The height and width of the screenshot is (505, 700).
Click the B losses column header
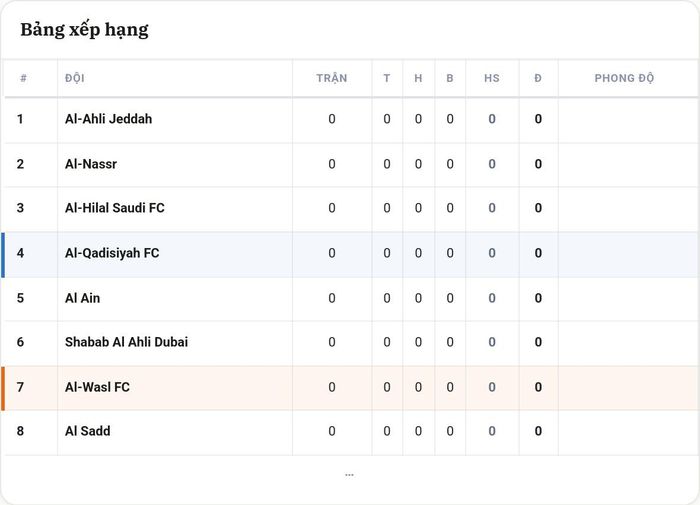pos(450,78)
